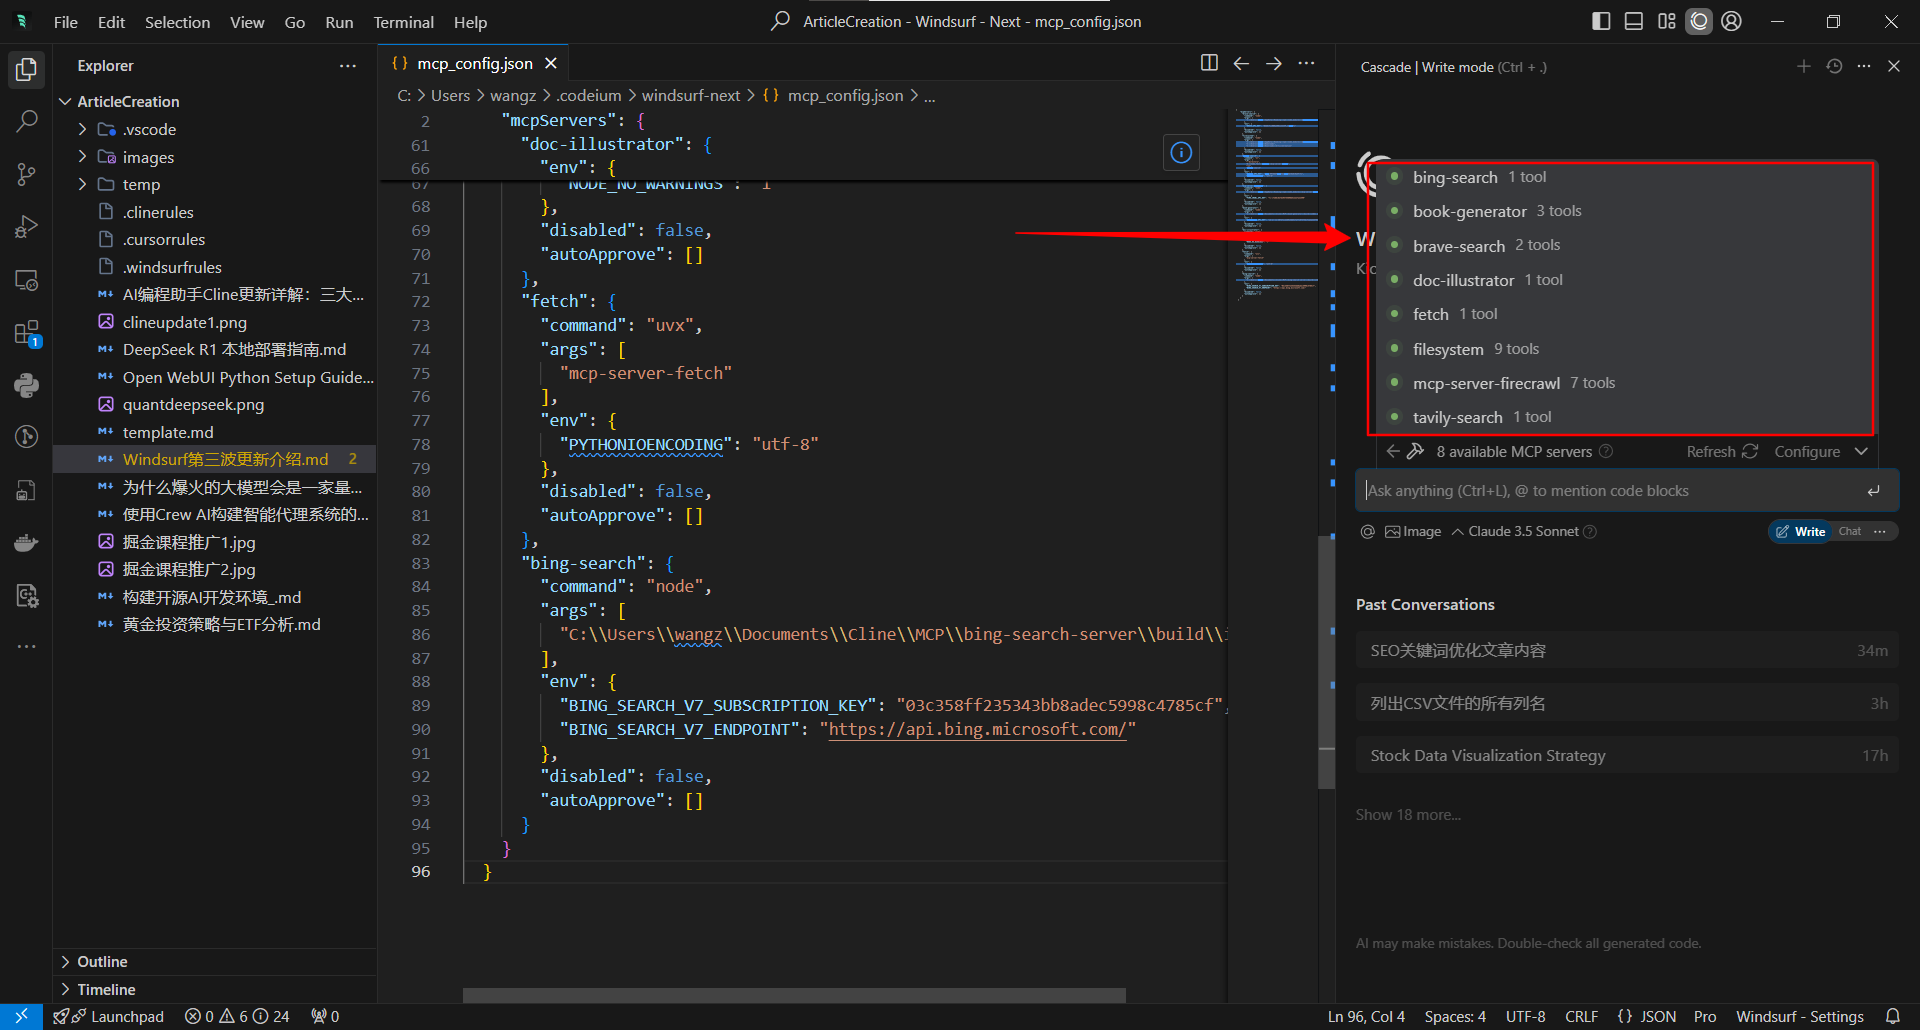Open Cascade conversation history
1920x1030 pixels.
(x=1834, y=66)
